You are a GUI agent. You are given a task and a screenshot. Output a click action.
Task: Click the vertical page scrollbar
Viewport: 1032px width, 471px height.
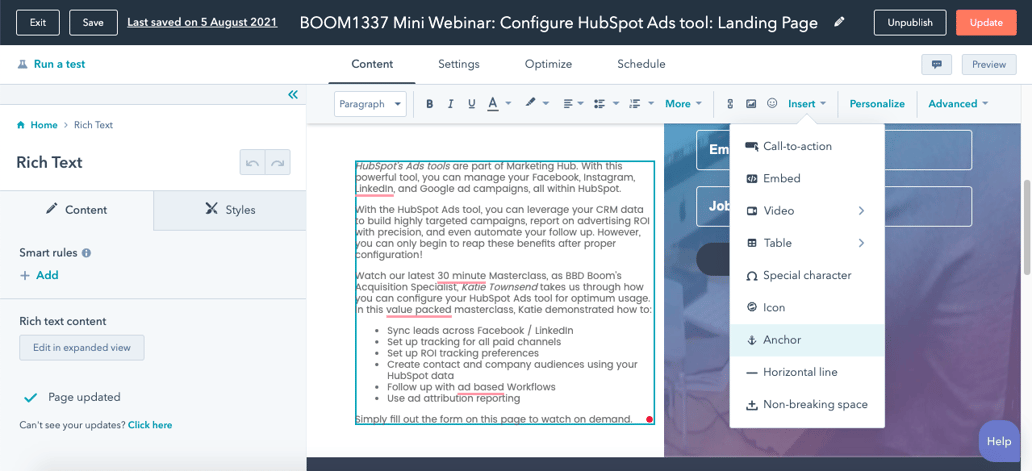[1027, 228]
